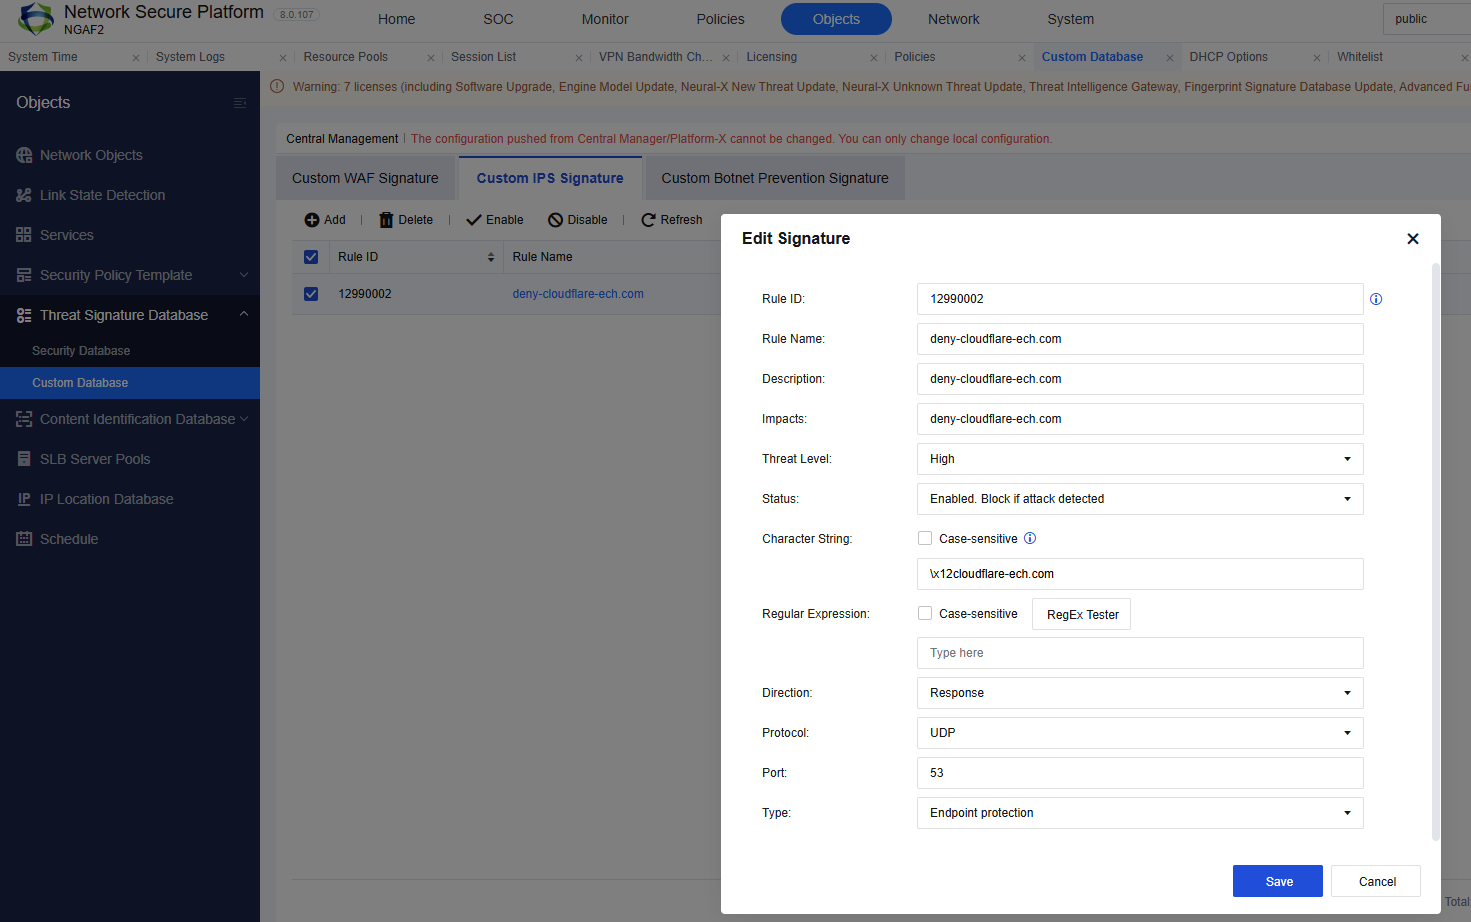Switch to Custom Botnet Prevention Signature tab
This screenshot has height=922, width=1471.
click(775, 178)
